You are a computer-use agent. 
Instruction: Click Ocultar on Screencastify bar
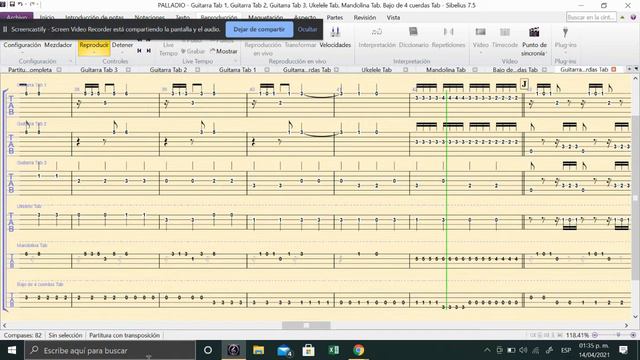click(307, 29)
